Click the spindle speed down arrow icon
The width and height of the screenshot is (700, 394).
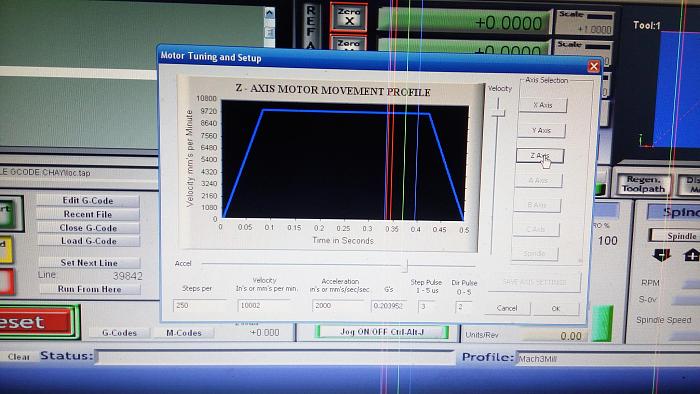[661, 255]
